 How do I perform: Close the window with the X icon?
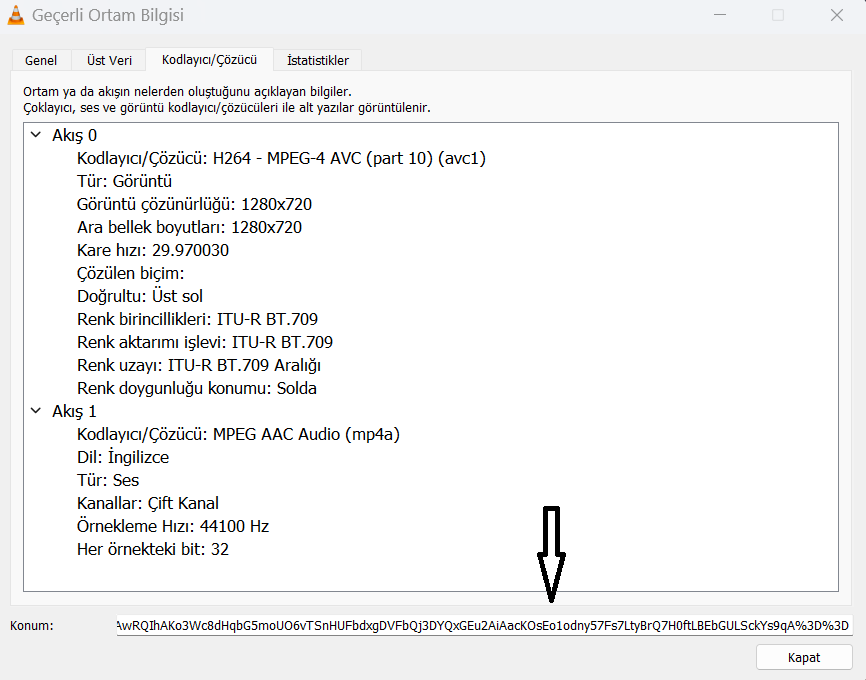pos(836,16)
